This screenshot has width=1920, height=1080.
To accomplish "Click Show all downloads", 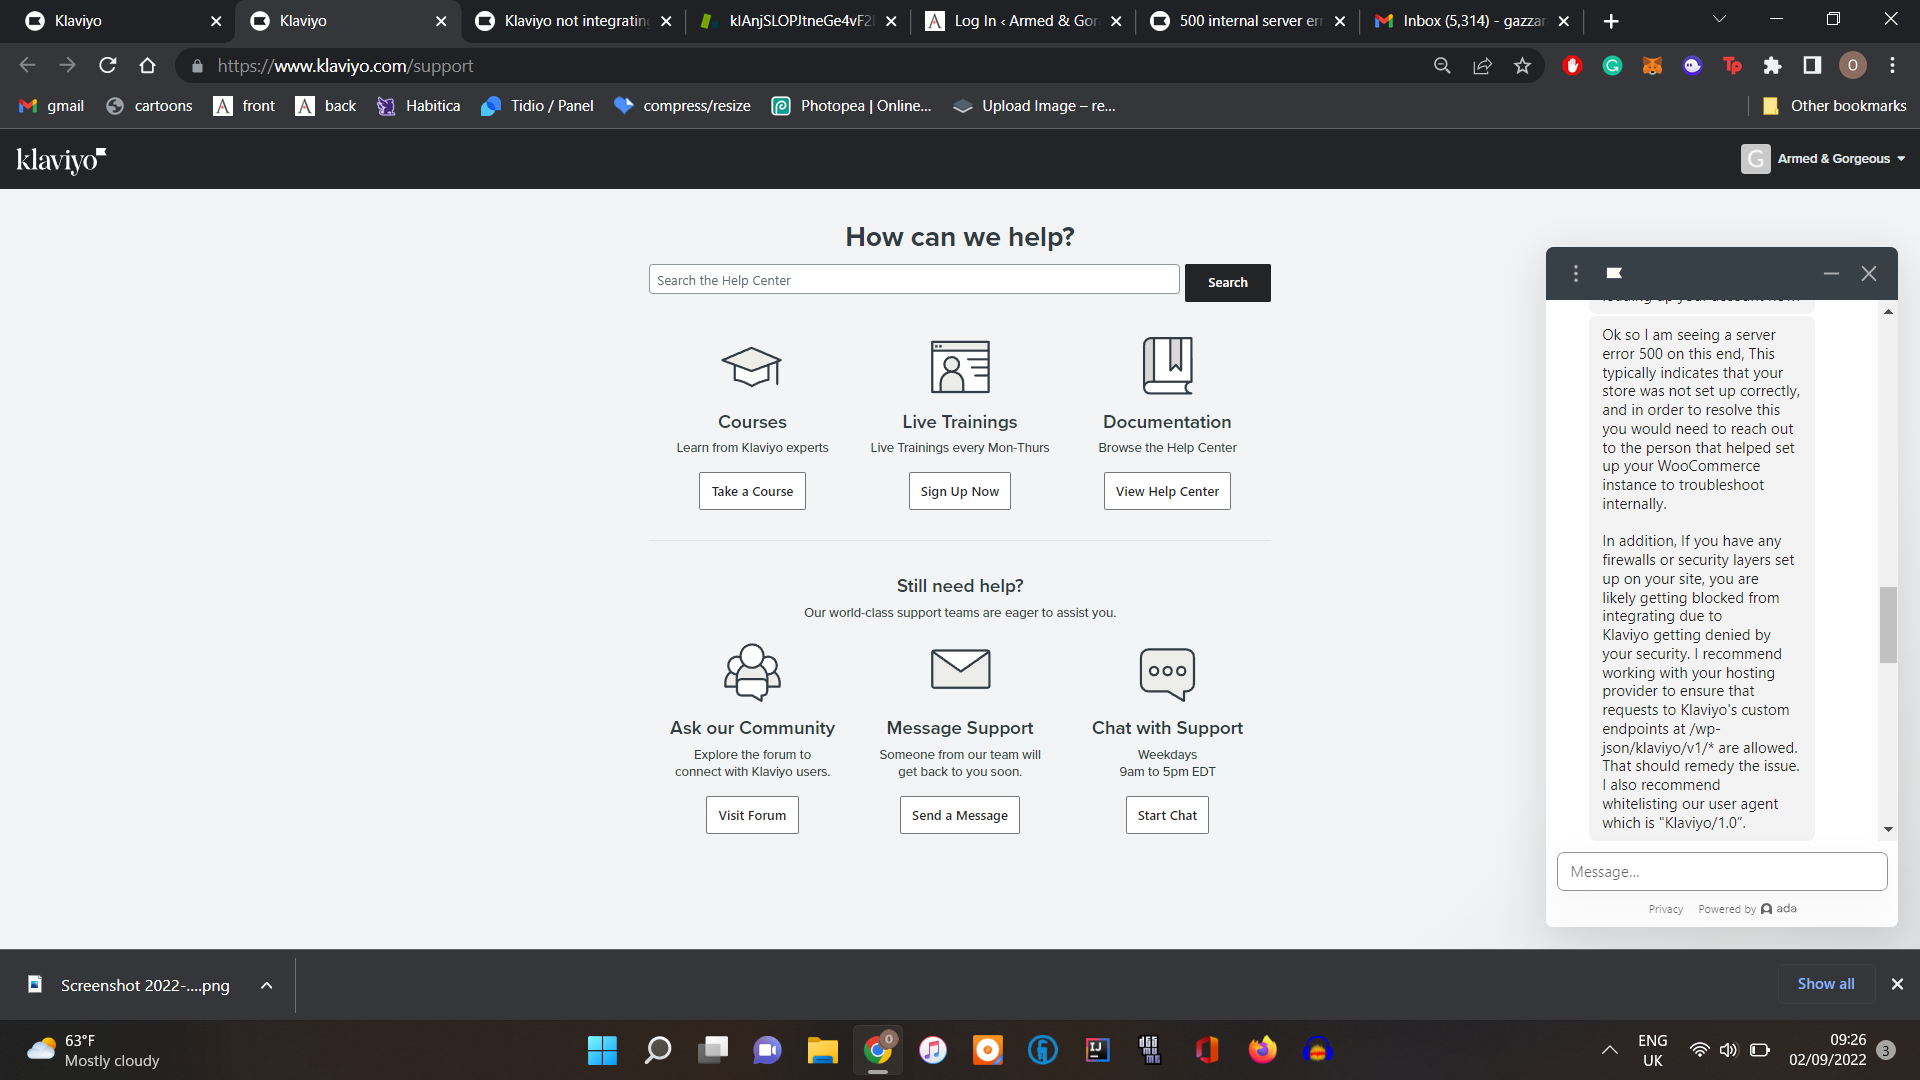I will tap(1826, 984).
